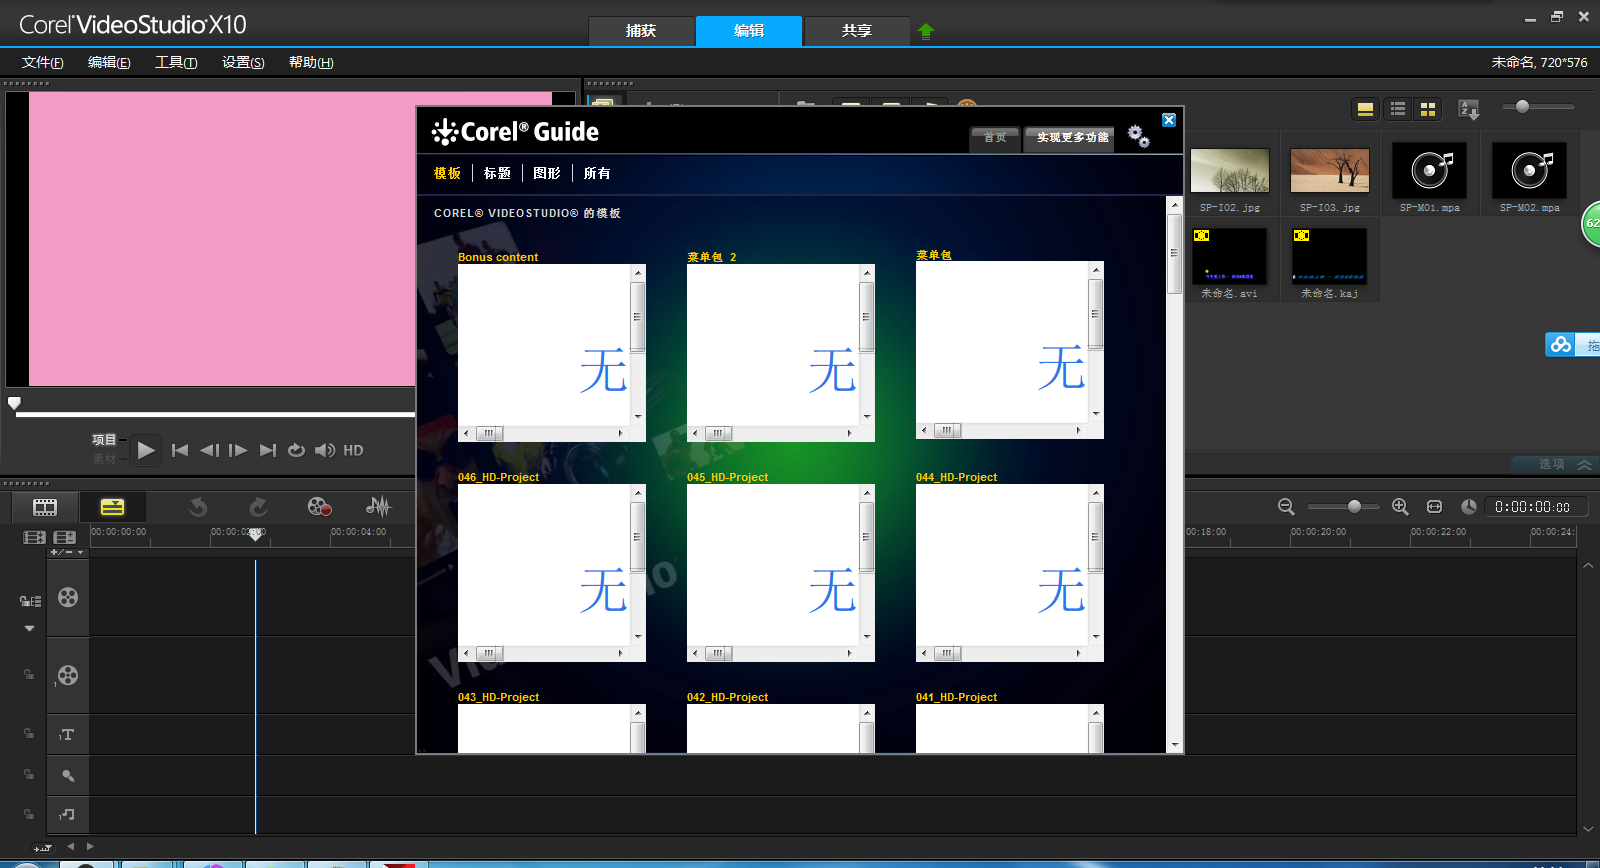The width and height of the screenshot is (1600, 868).
Task: Open the auto-scroll timeline dropdown
Action: click(43, 848)
